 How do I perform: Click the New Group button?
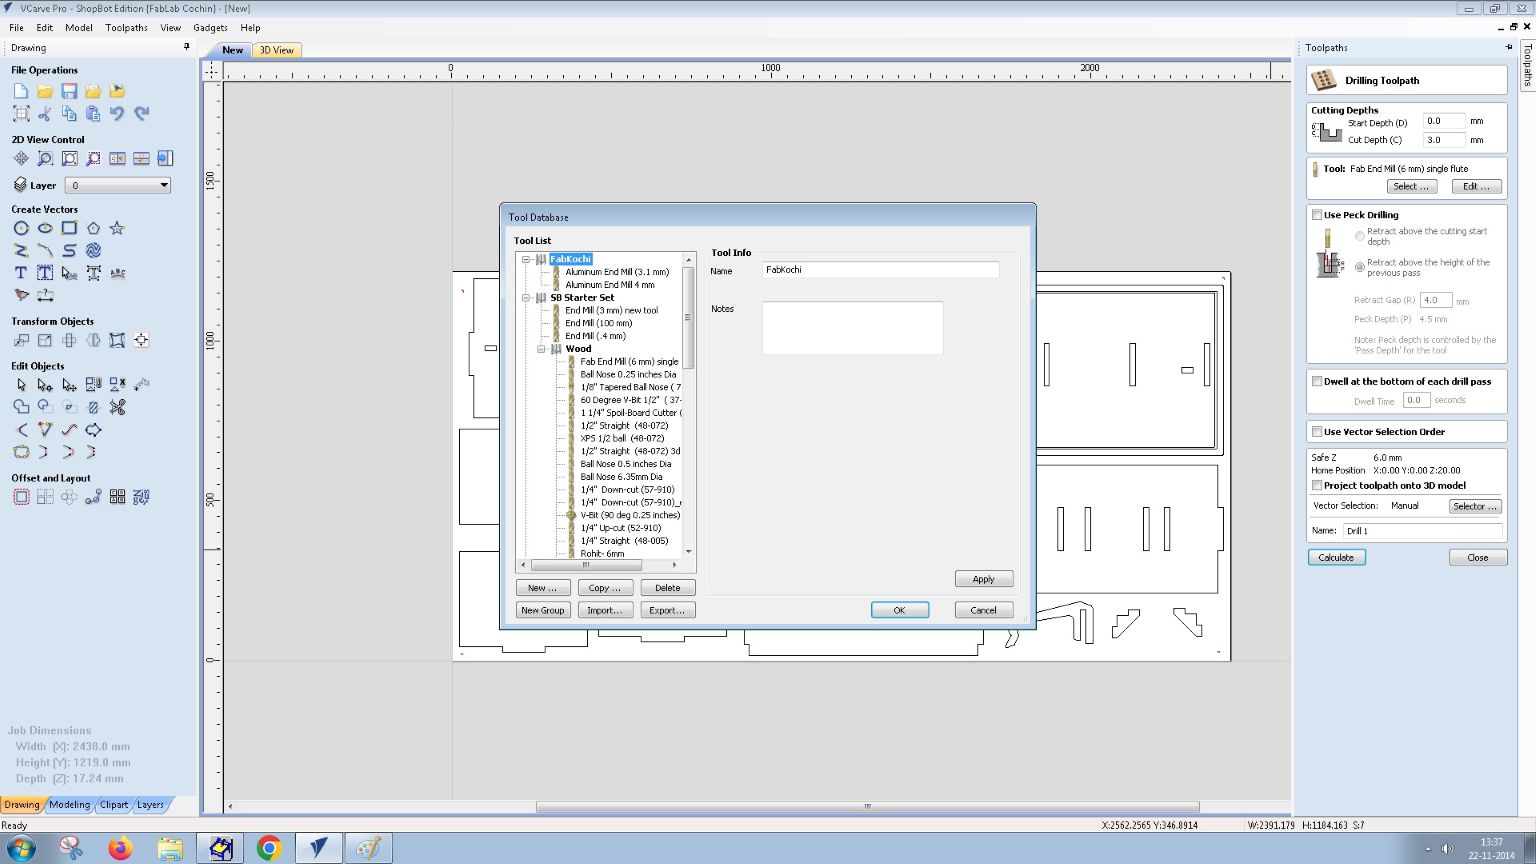tap(543, 610)
